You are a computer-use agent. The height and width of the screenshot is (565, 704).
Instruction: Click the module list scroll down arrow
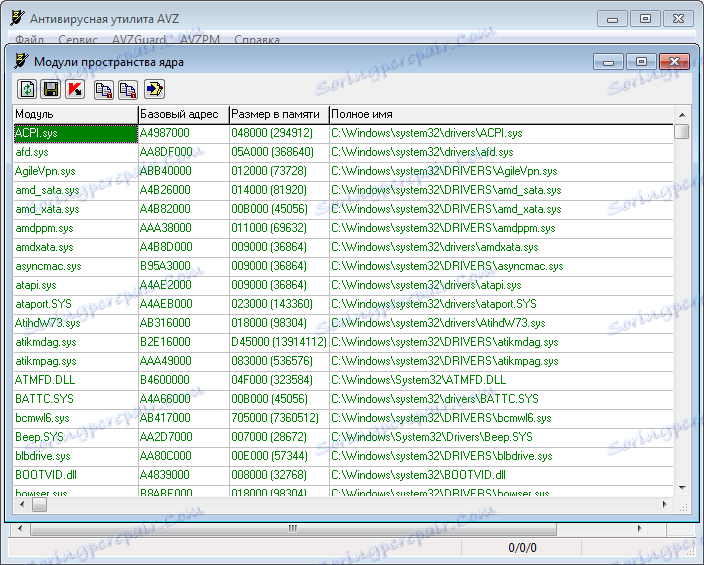point(682,488)
